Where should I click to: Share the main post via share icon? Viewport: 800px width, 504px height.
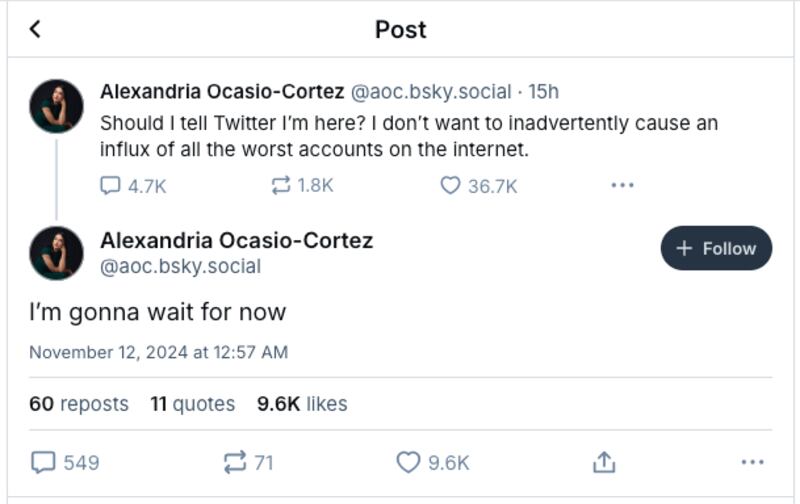(x=604, y=462)
